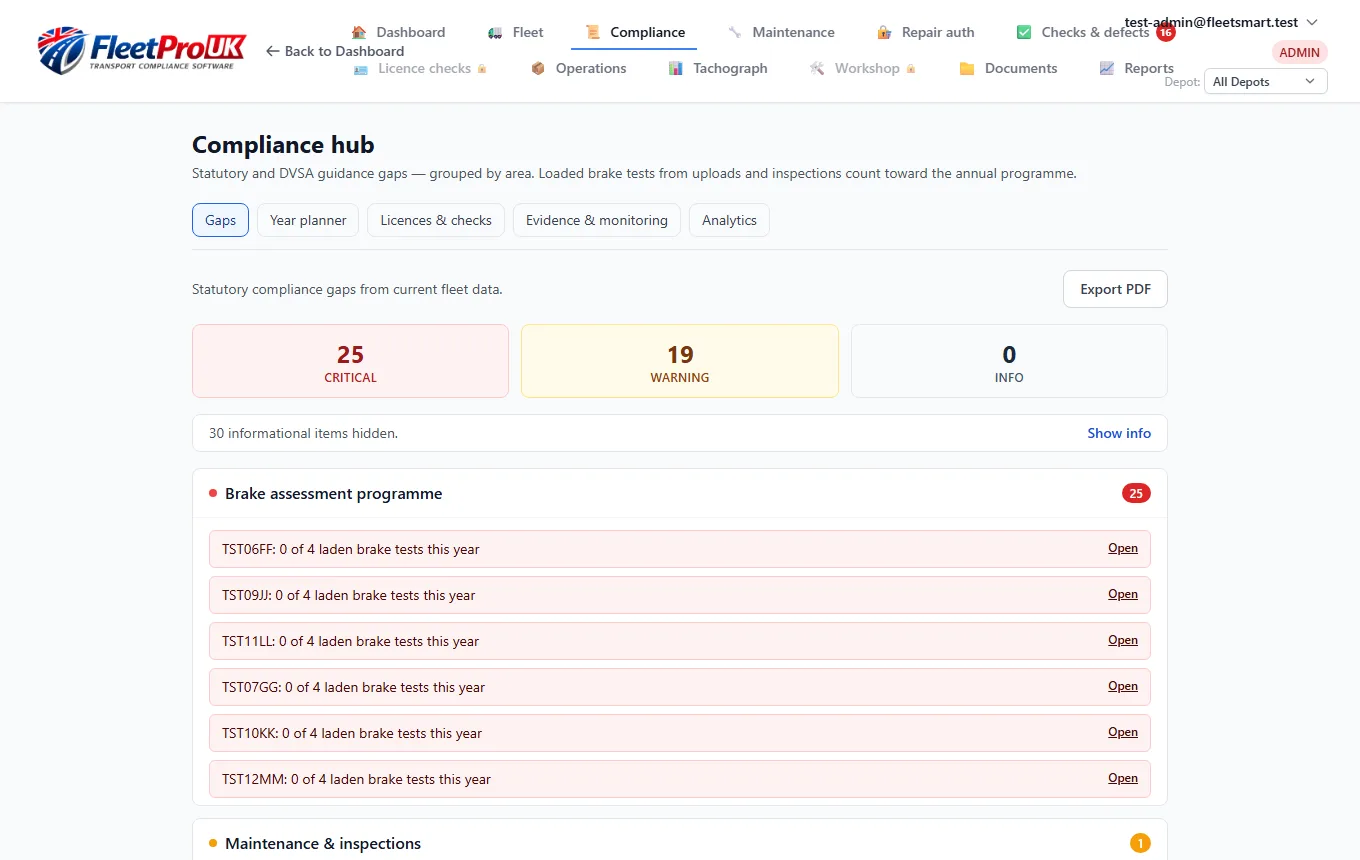Click the Export PDF button
Viewport: 1360px width, 860px height.
point(1115,289)
